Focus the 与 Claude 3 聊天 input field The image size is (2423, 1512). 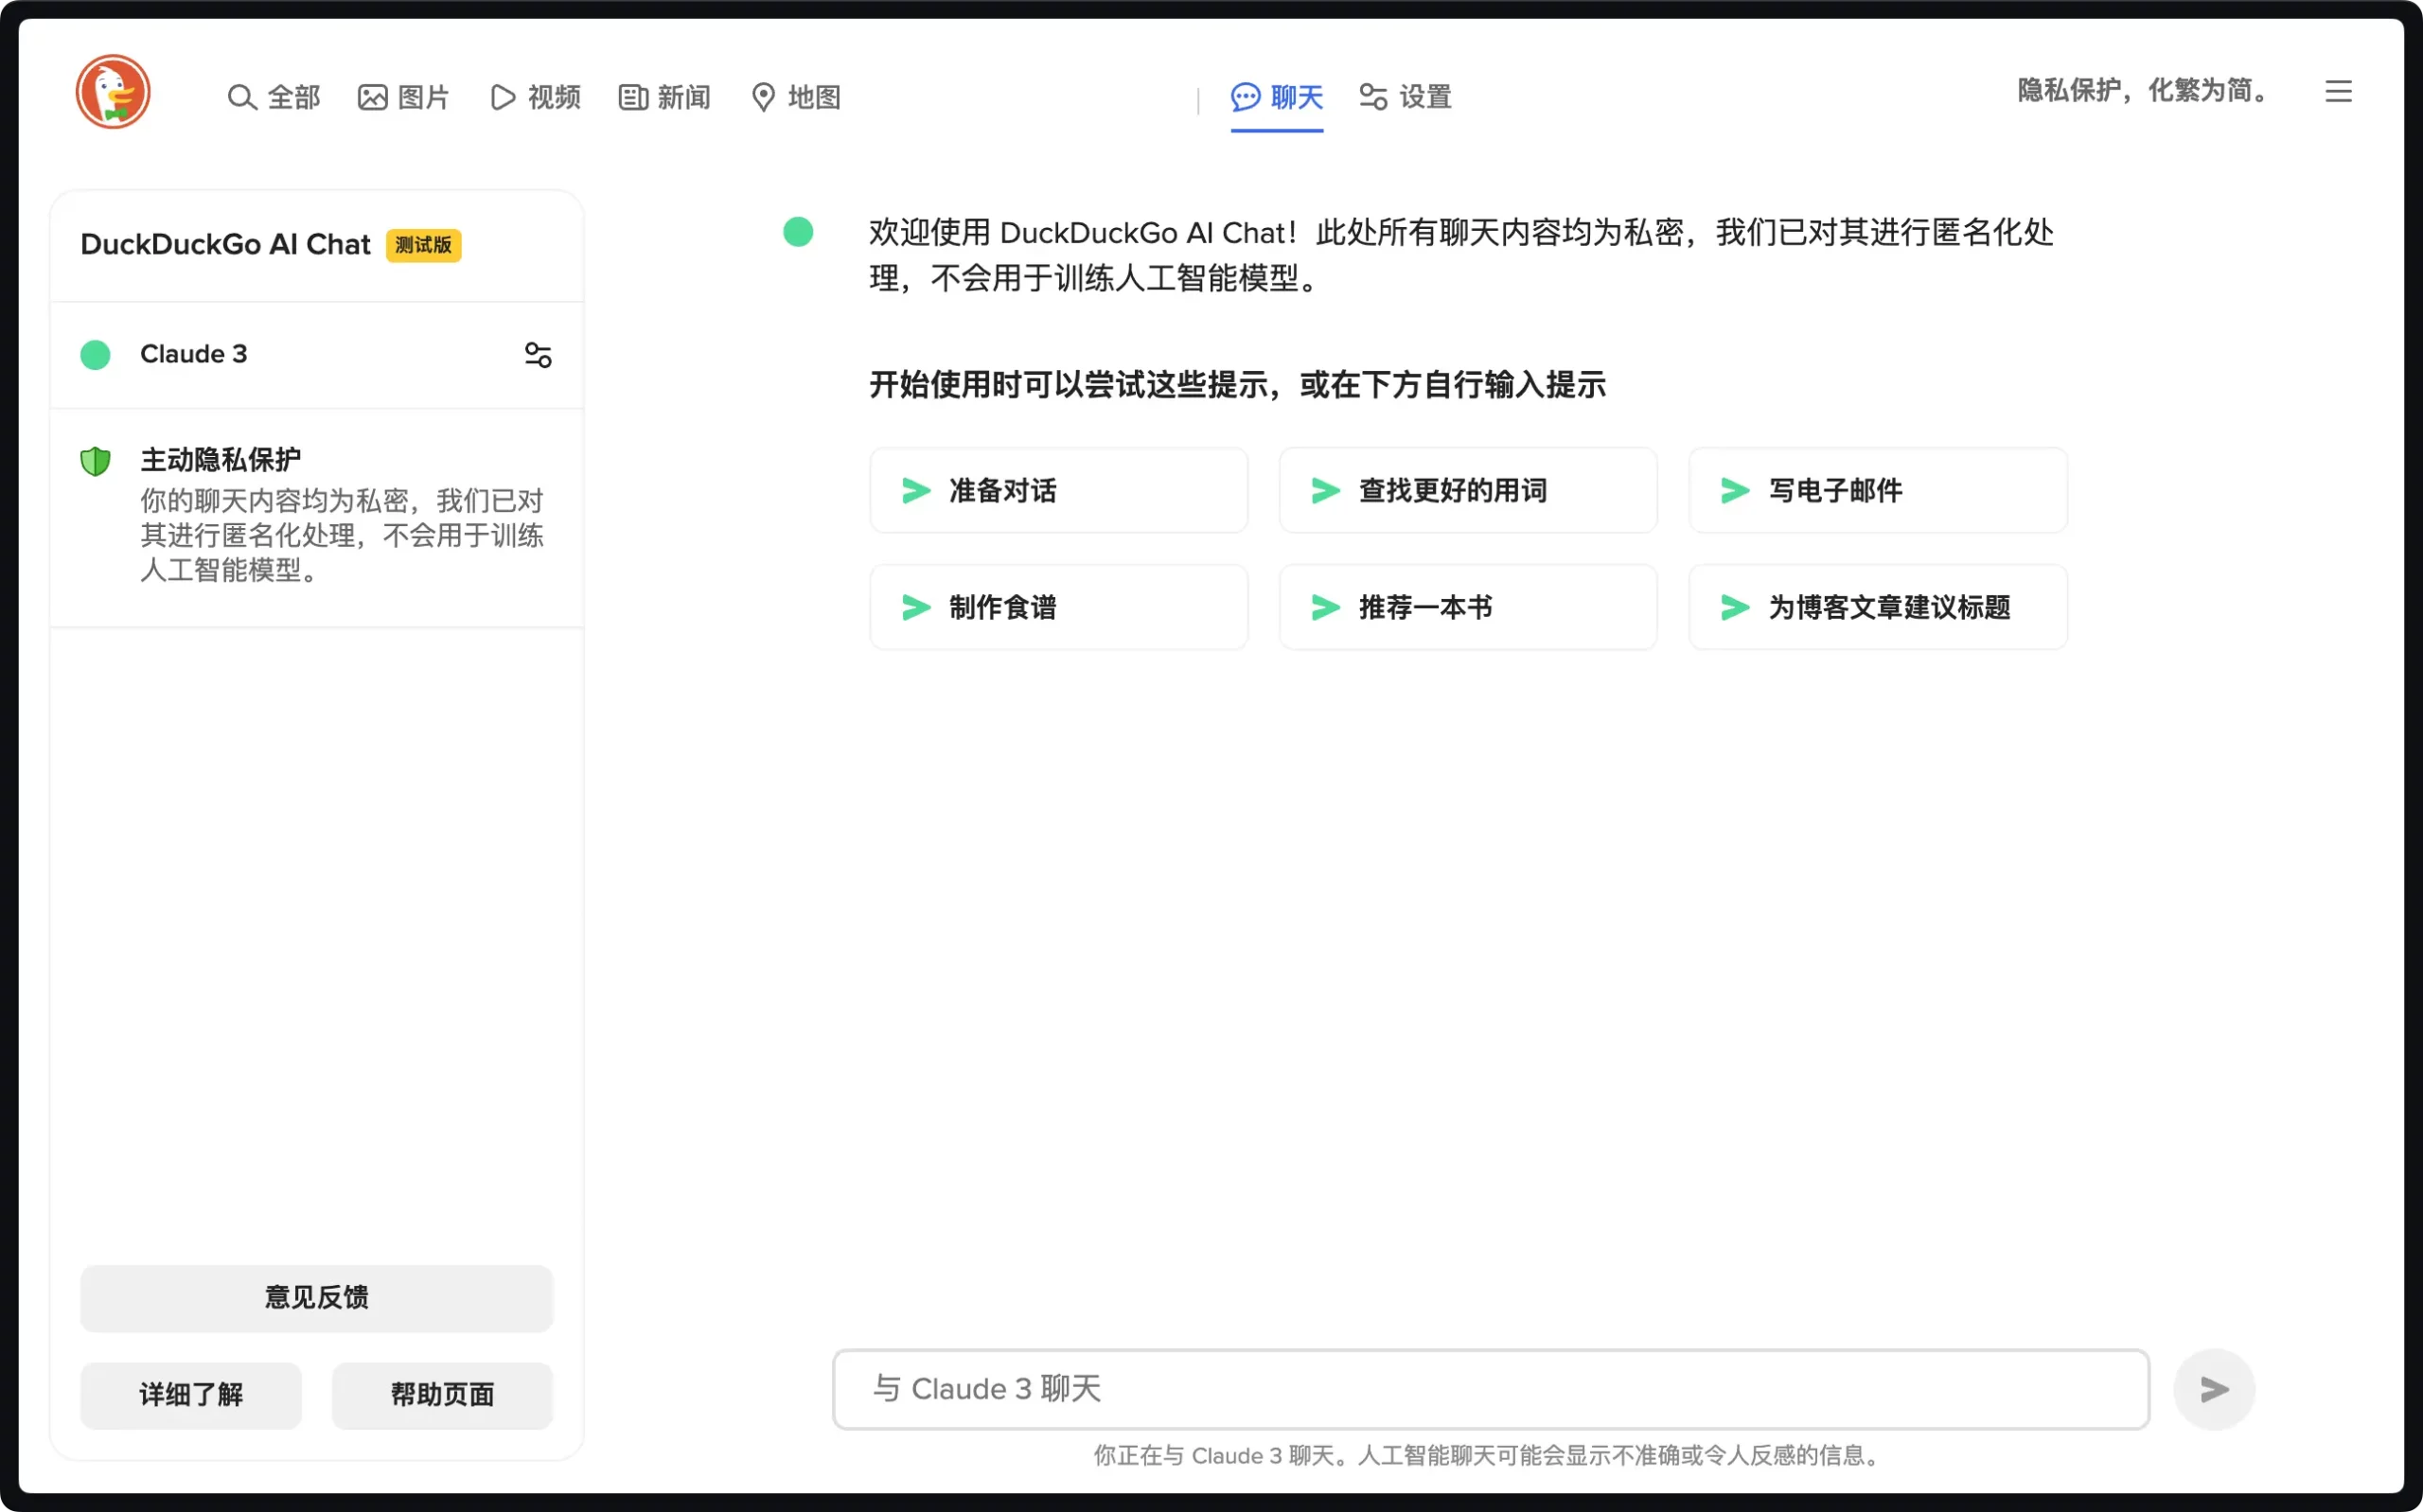tap(1490, 1389)
